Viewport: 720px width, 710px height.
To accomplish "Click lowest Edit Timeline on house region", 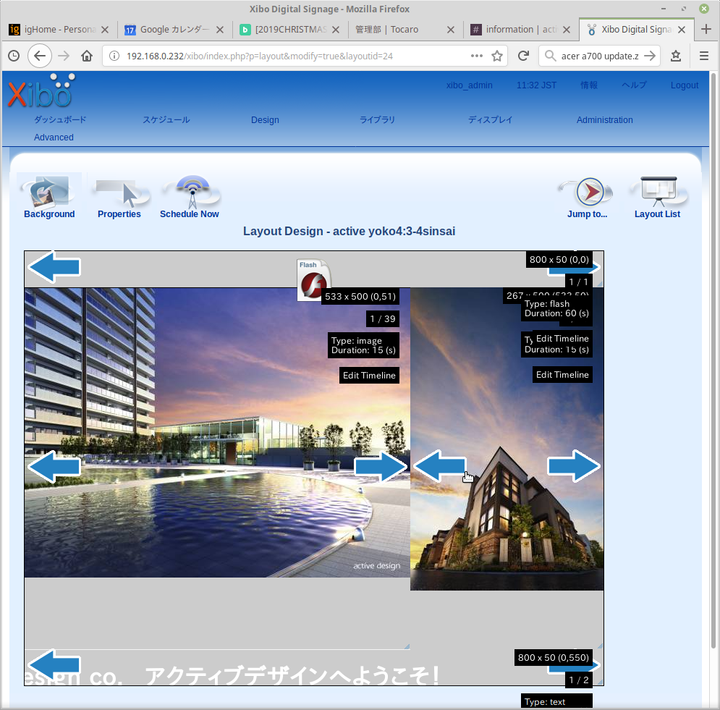I will click(562, 374).
